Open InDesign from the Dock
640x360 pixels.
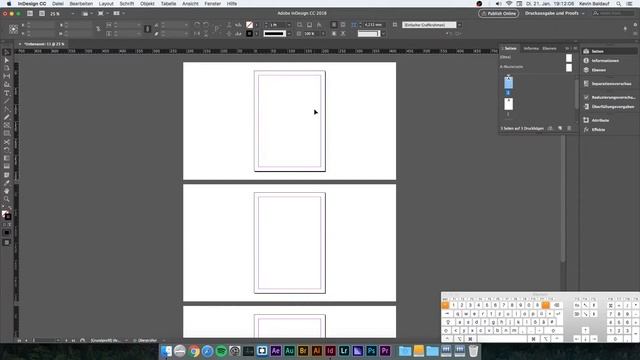click(x=330, y=351)
